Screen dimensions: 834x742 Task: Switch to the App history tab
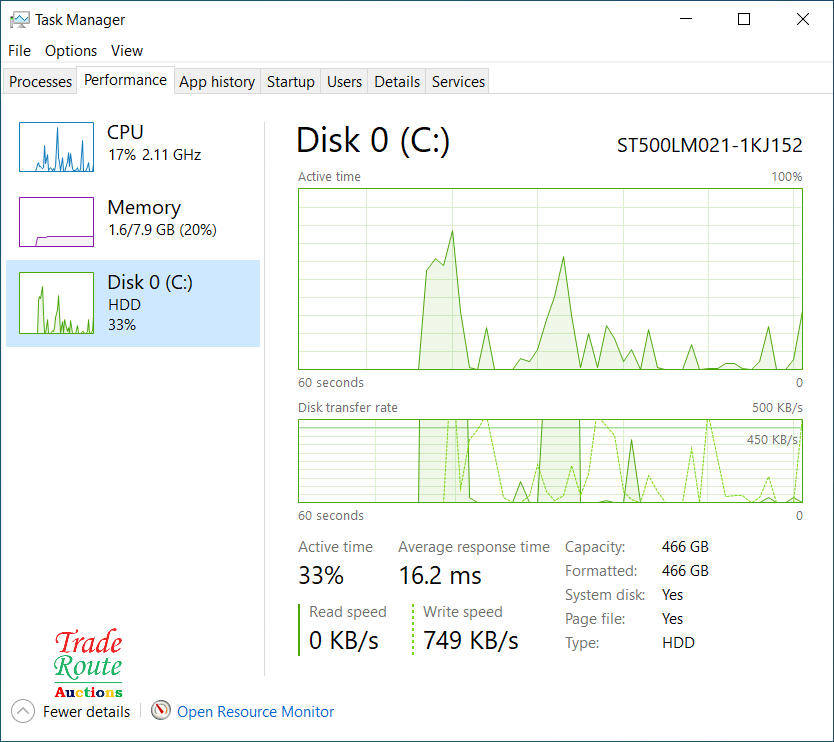click(217, 82)
